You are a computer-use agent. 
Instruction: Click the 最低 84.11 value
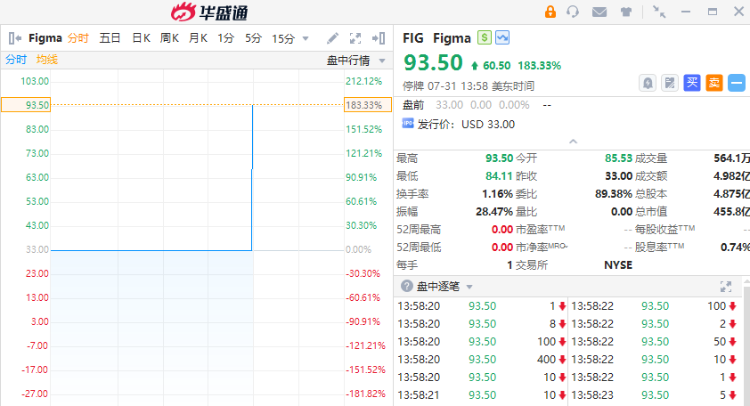(499, 176)
